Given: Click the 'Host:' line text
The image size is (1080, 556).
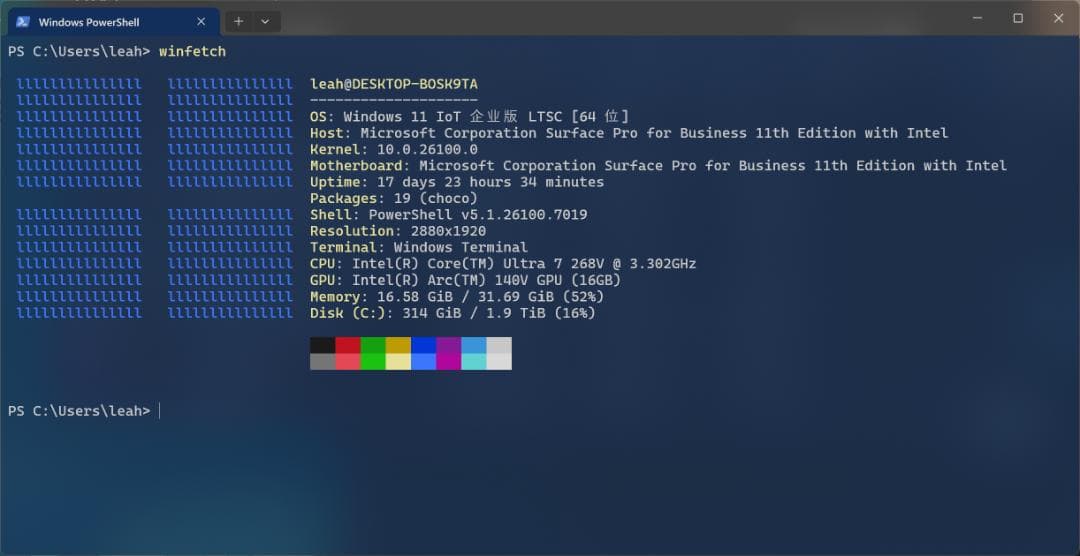Looking at the screenshot, I should pos(629,133).
